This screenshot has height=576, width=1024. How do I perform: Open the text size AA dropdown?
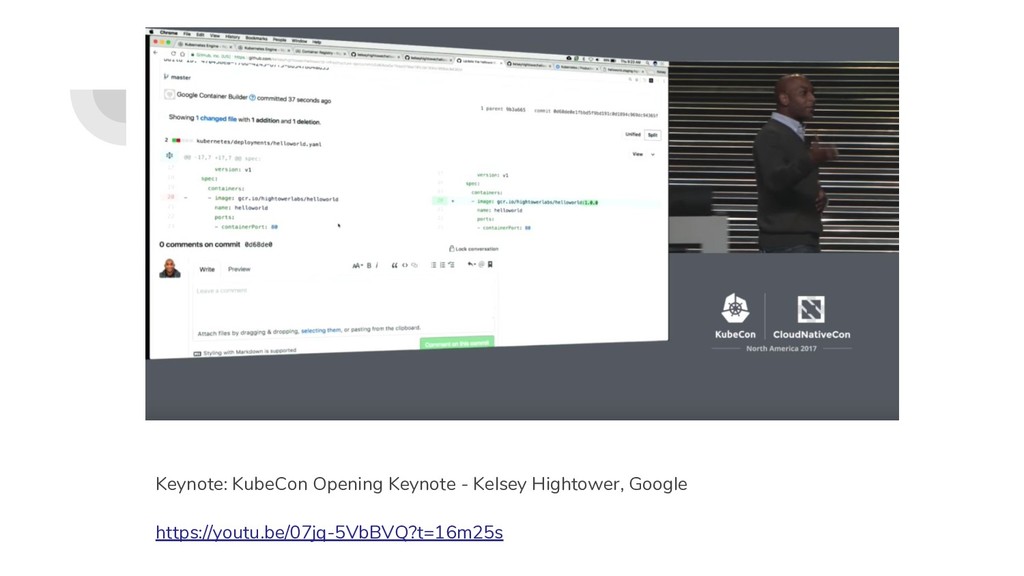click(357, 265)
